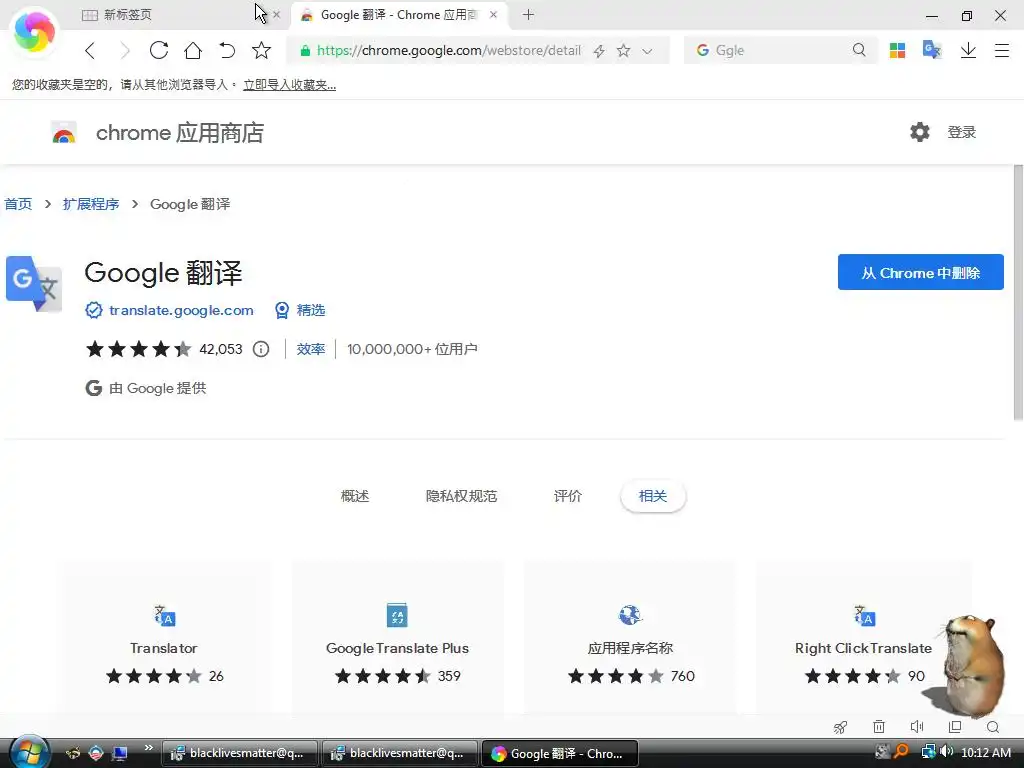Click the window layout icon in status bar
The width and height of the screenshot is (1024, 768).
[x=955, y=727]
